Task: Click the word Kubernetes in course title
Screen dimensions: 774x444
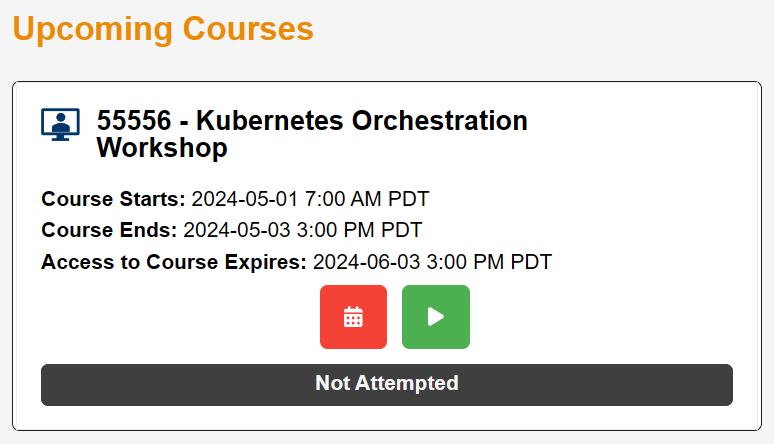Action: 270,121
